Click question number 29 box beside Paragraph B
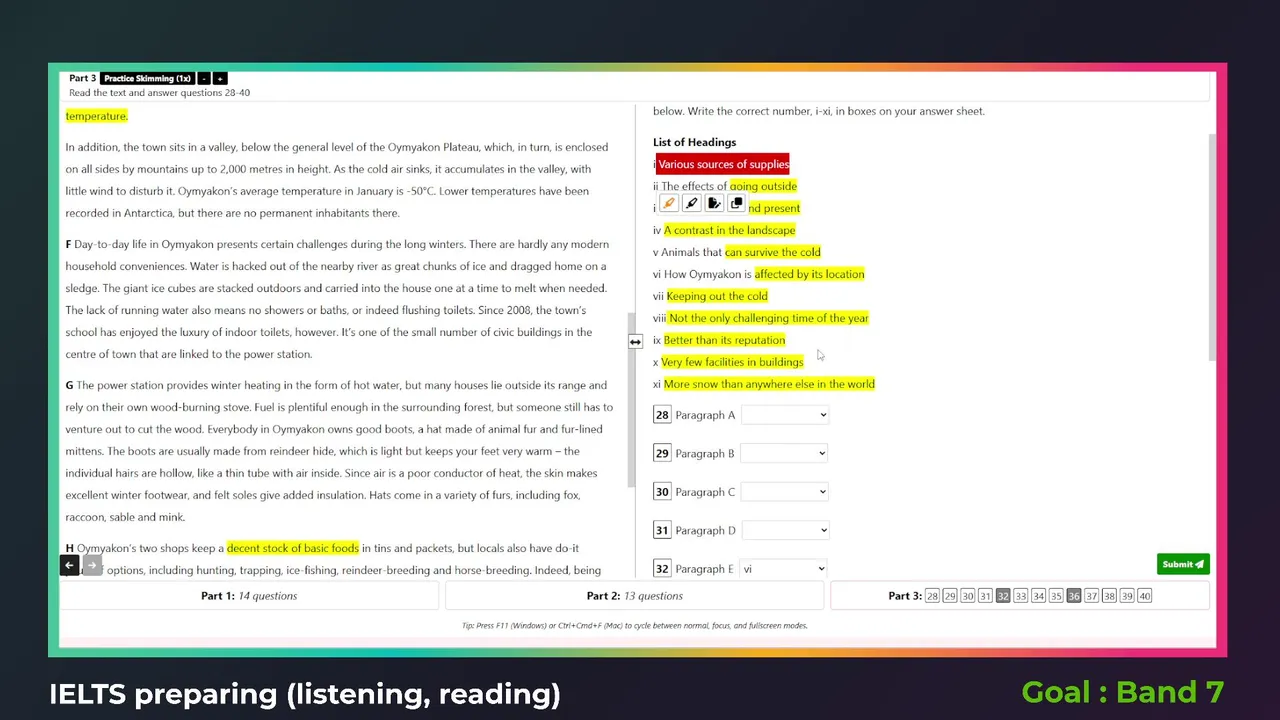 pos(662,453)
